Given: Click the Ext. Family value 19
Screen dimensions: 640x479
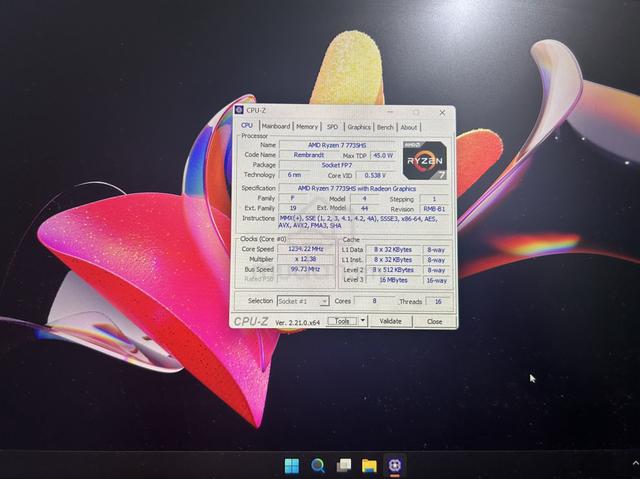Looking at the screenshot, I should [x=293, y=208].
